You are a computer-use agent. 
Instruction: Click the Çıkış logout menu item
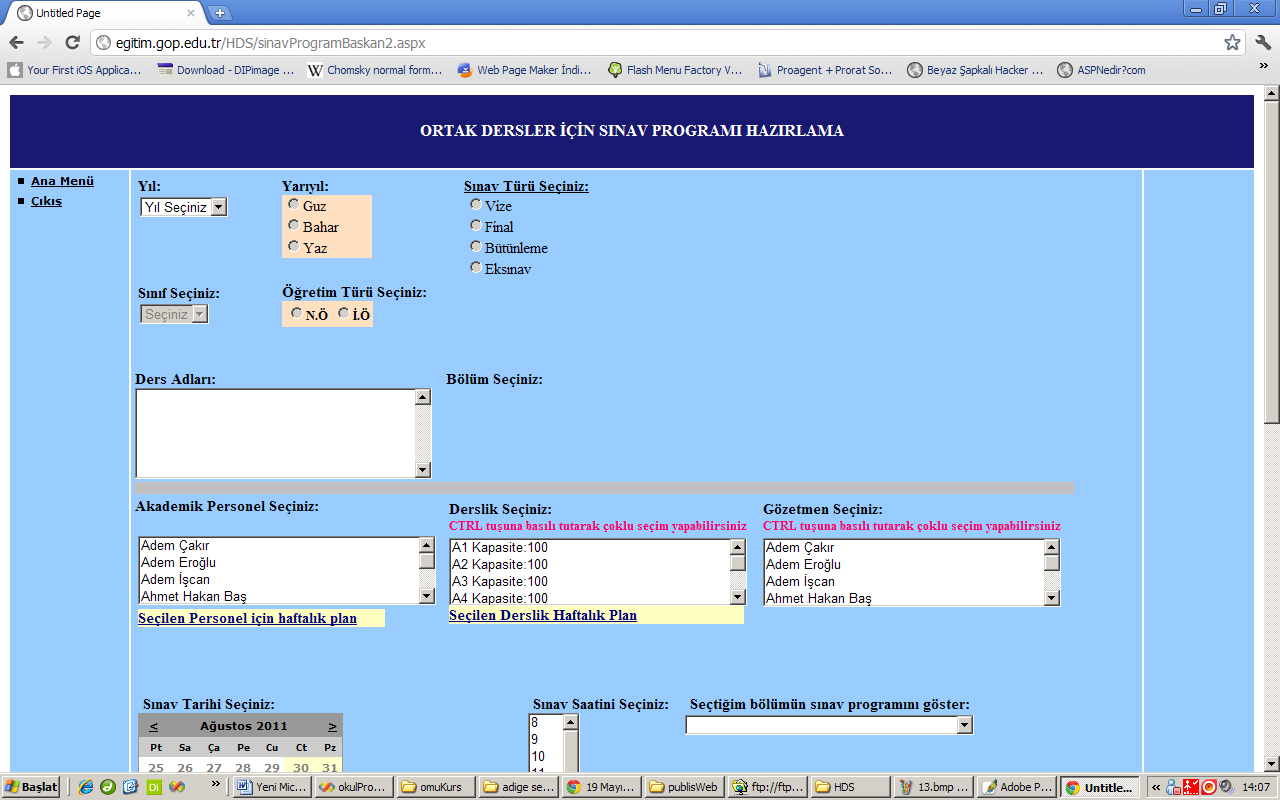pos(46,201)
